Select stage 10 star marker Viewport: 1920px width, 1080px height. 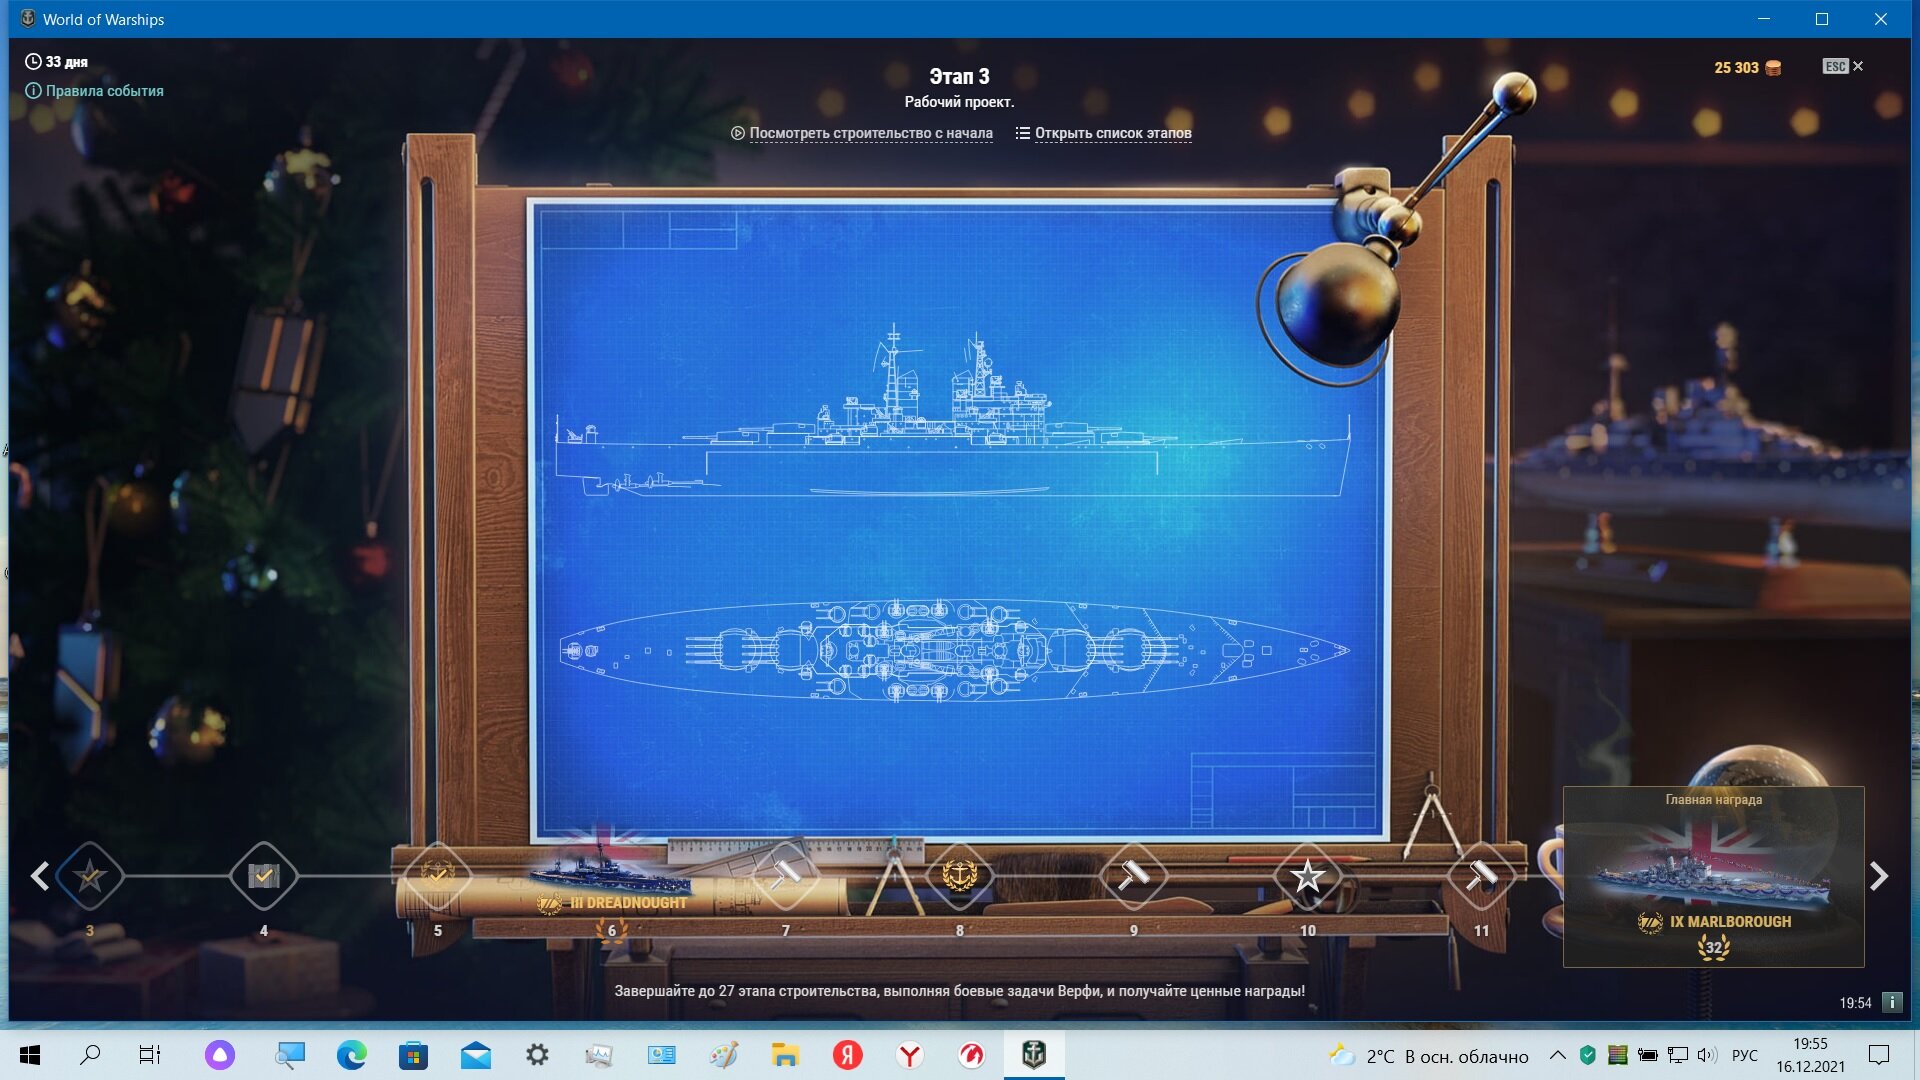[1307, 876]
